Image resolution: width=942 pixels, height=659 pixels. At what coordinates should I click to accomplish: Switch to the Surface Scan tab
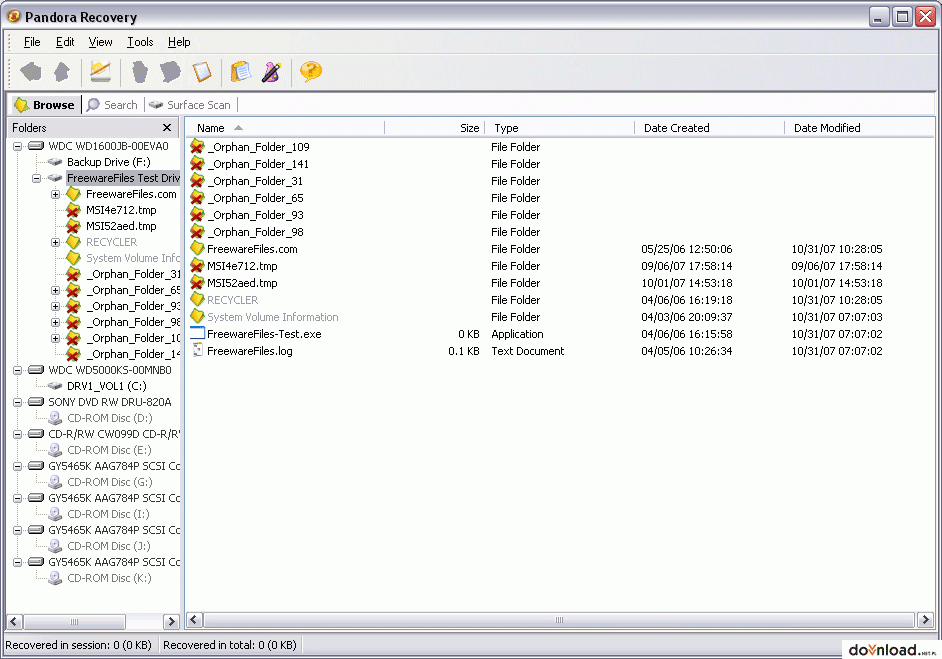pos(190,105)
